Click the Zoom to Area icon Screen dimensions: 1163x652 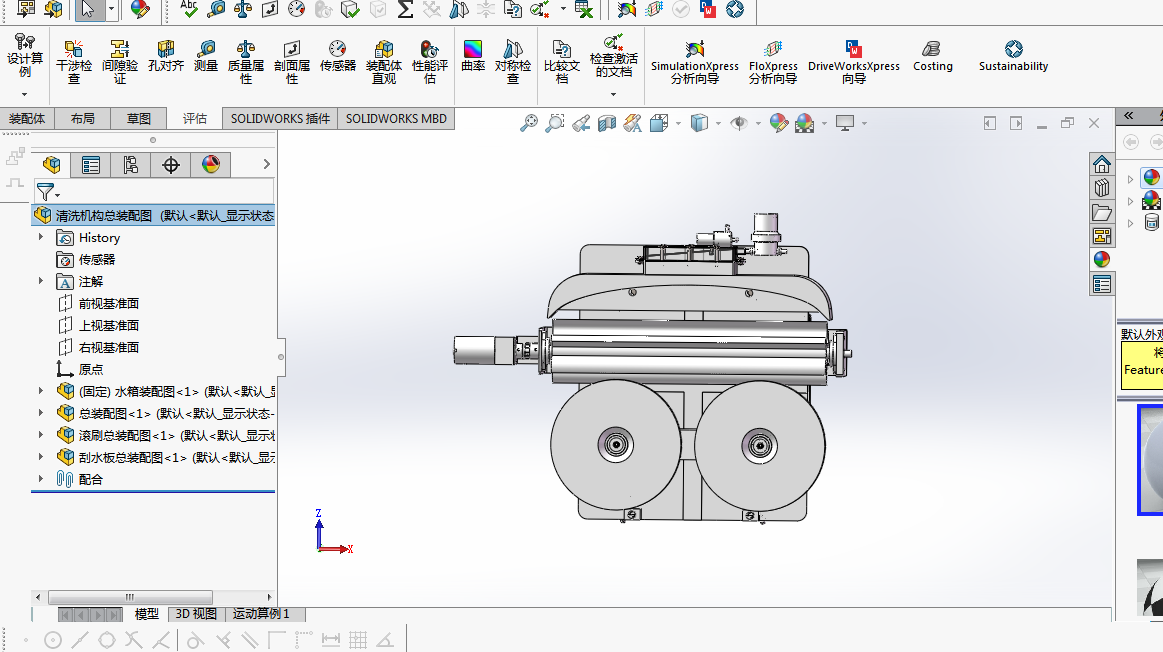pos(555,123)
